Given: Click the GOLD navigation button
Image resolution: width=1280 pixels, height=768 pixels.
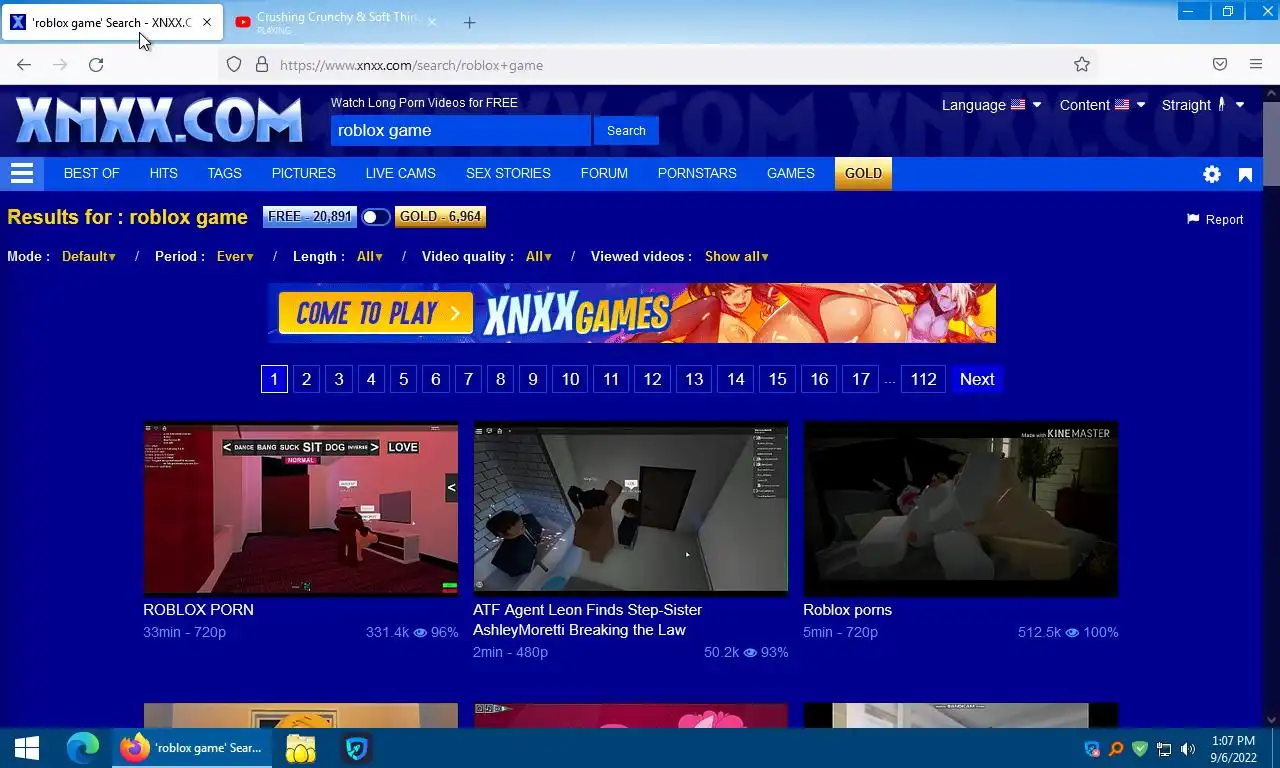Looking at the screenshot, I should point(863,173).
